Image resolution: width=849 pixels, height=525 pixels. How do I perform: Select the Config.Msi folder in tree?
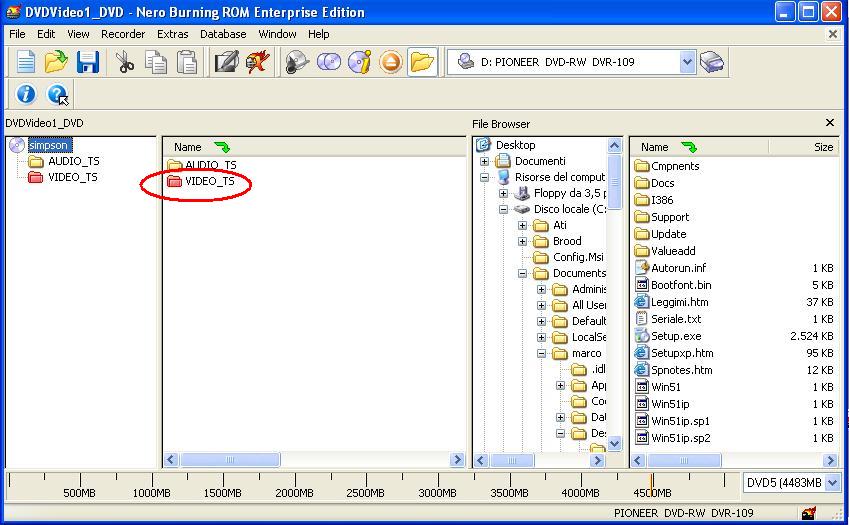pos(578,257)
